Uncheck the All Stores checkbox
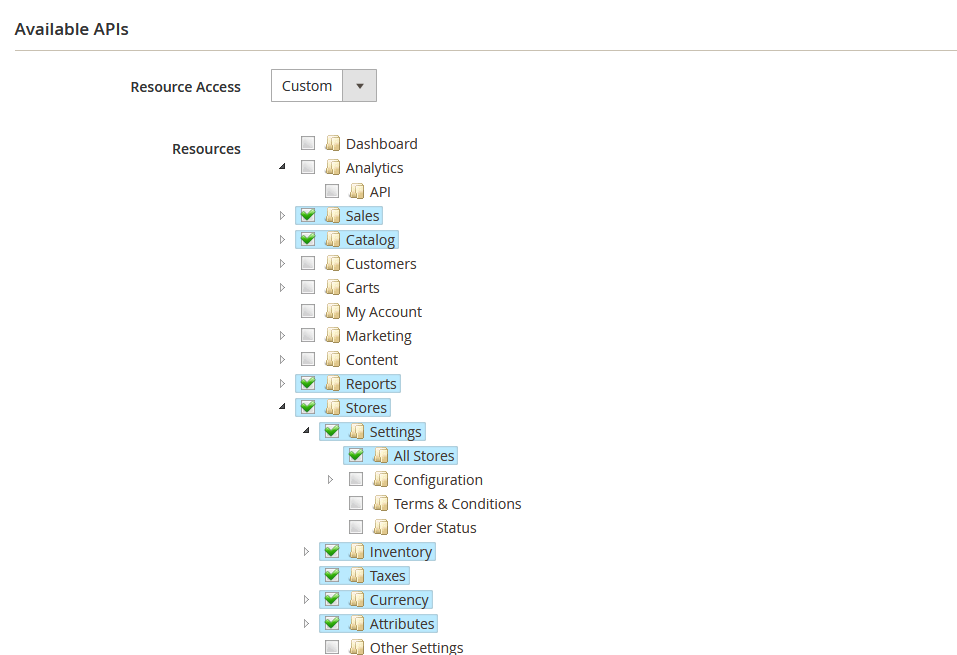957x655 pixels. pyautogui.click(x=356, y=455)
